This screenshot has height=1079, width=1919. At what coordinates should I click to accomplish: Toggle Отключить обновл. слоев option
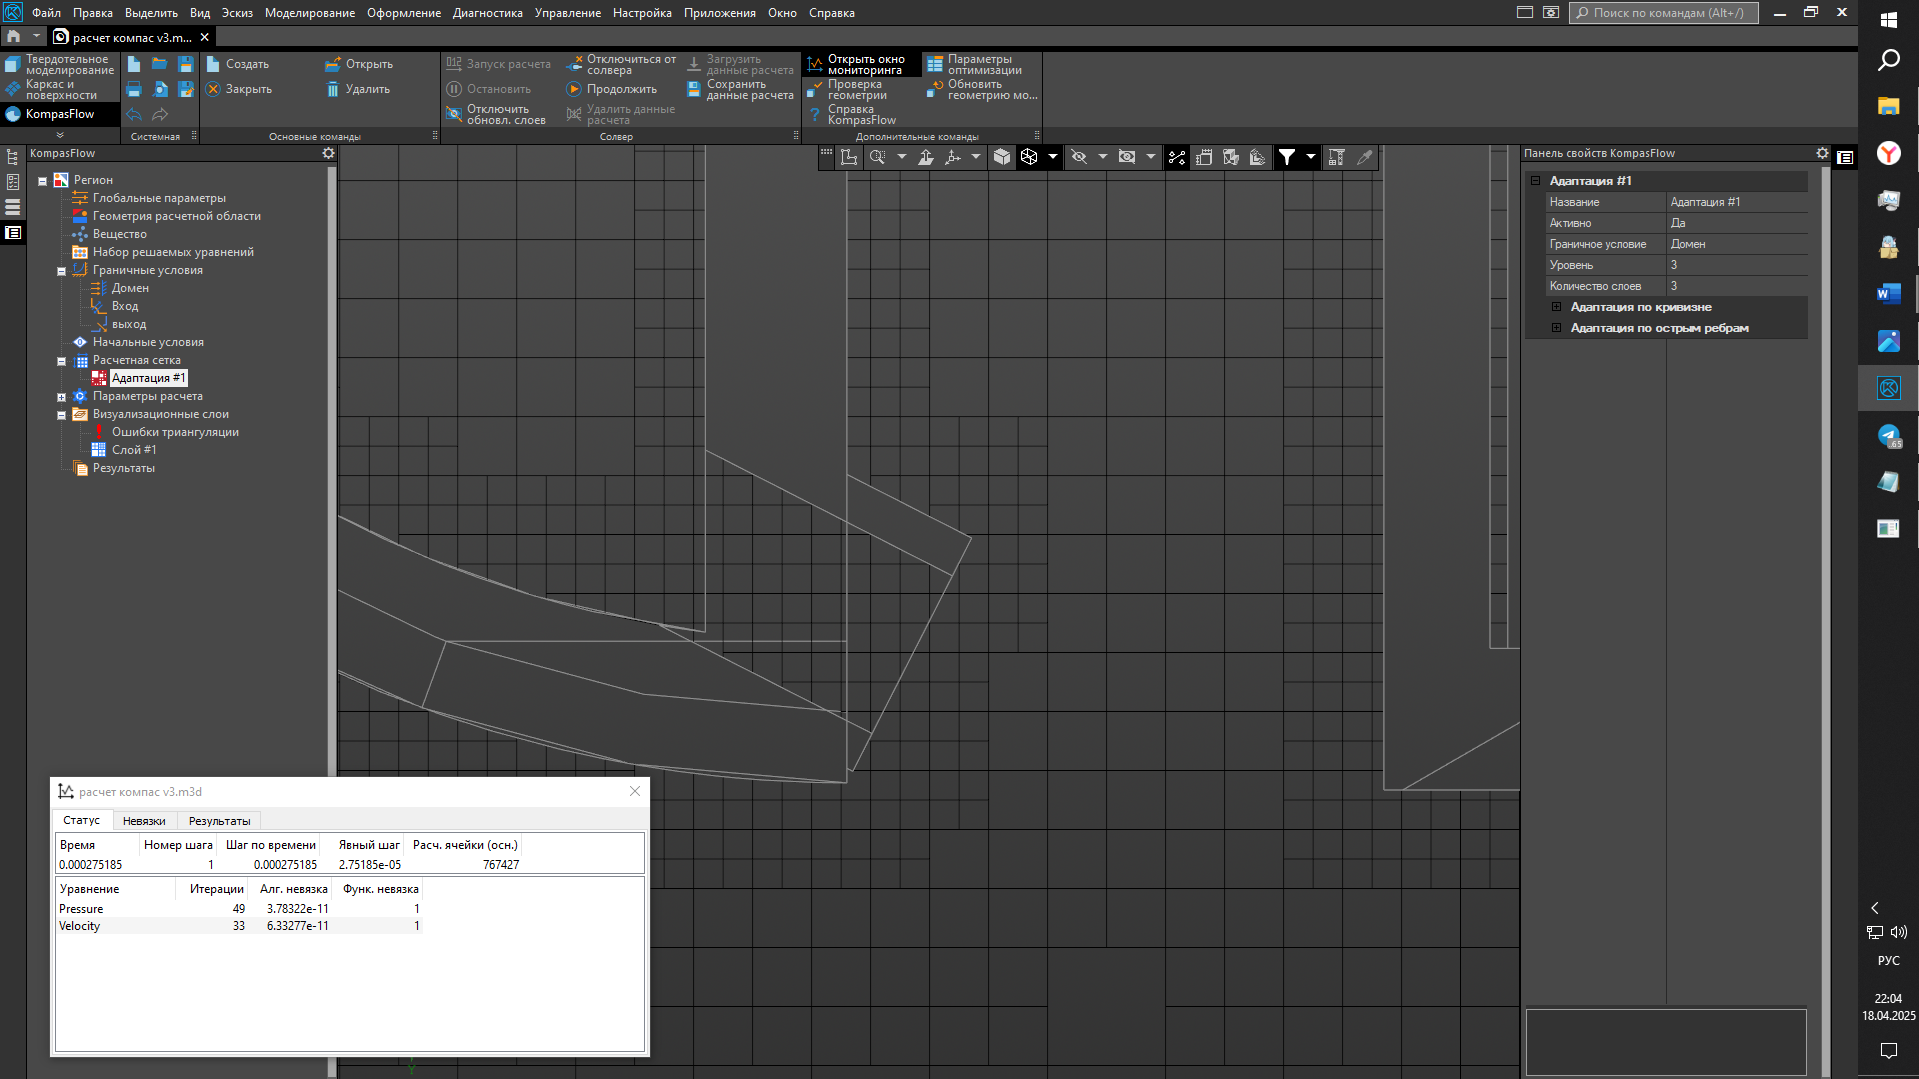(x=454, y=114)
